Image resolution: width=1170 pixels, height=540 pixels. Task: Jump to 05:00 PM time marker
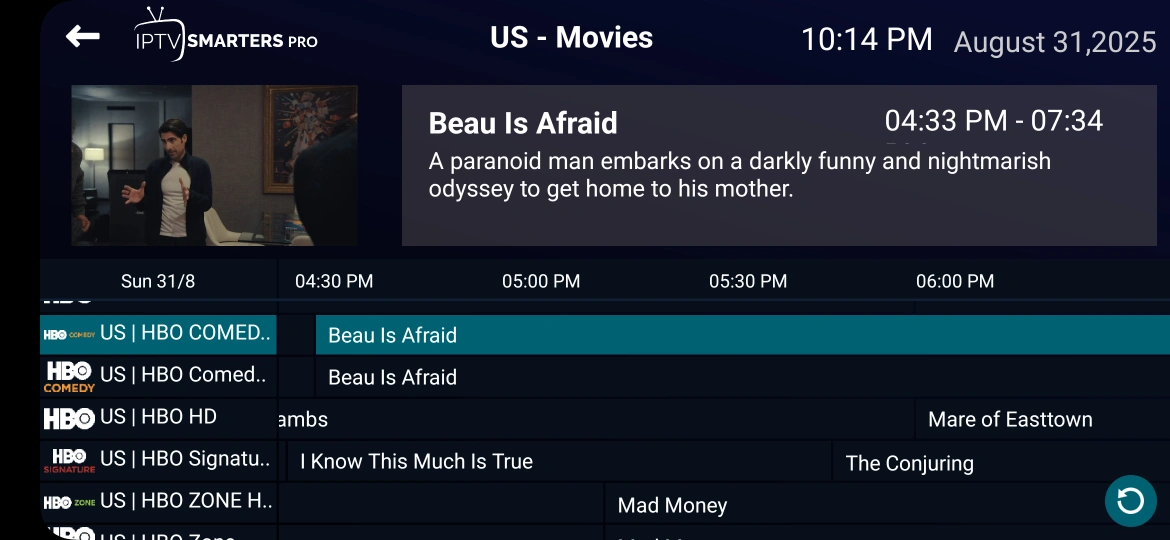(x=541, y=281)
